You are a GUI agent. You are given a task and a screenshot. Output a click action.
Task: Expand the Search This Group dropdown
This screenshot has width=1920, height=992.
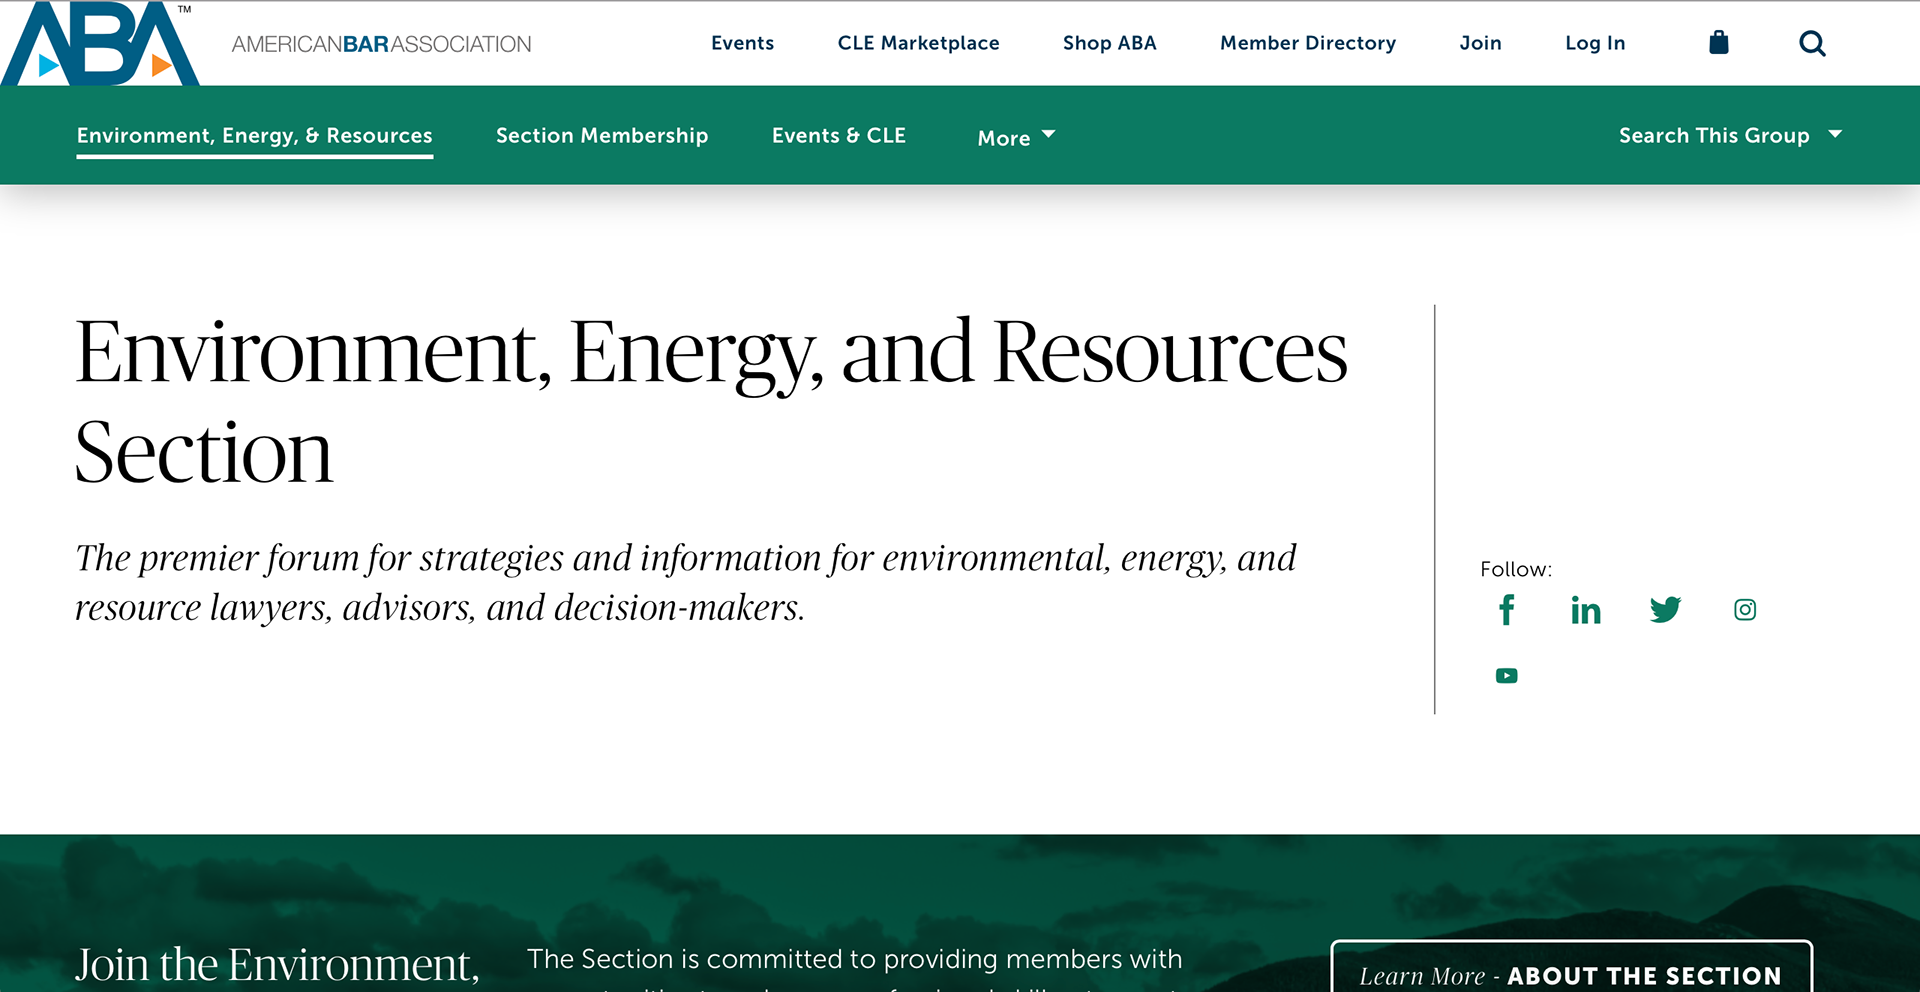pos(1730,135)
